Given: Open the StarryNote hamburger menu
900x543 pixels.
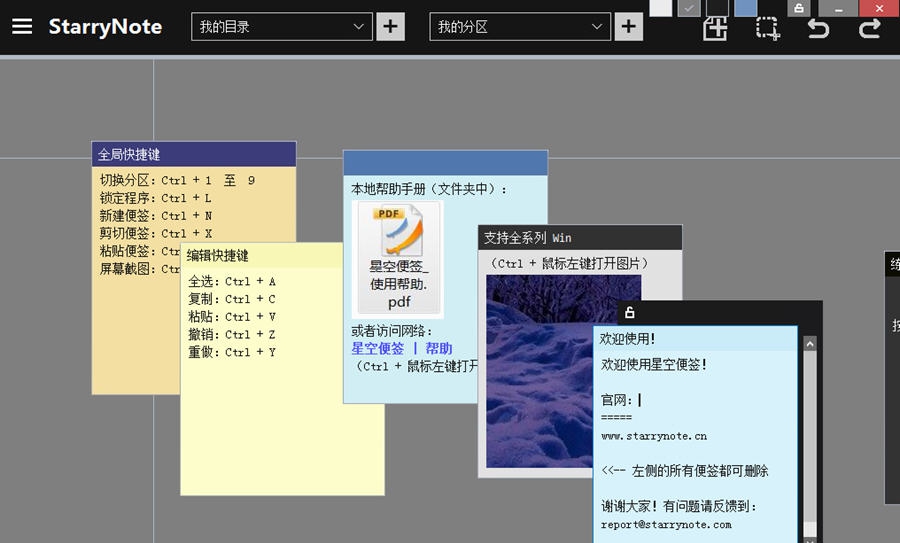Looking at the screenshot, I should click(x=22, y=26).
